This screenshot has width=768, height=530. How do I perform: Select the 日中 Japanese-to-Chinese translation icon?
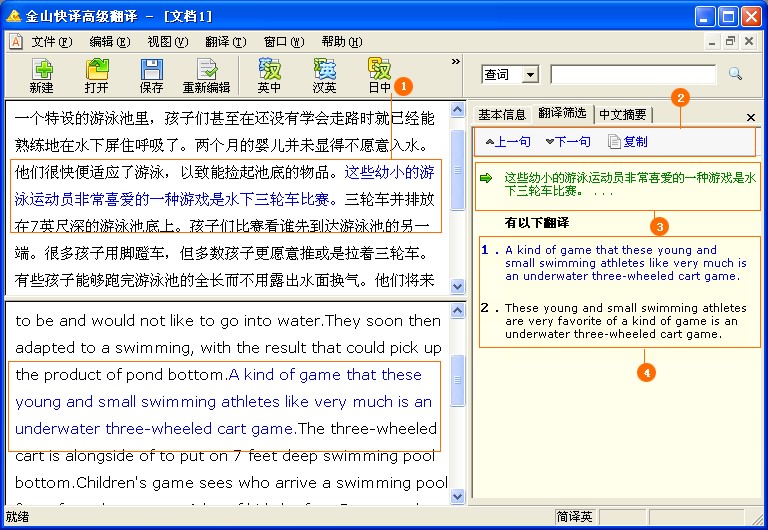pos(380,75)
